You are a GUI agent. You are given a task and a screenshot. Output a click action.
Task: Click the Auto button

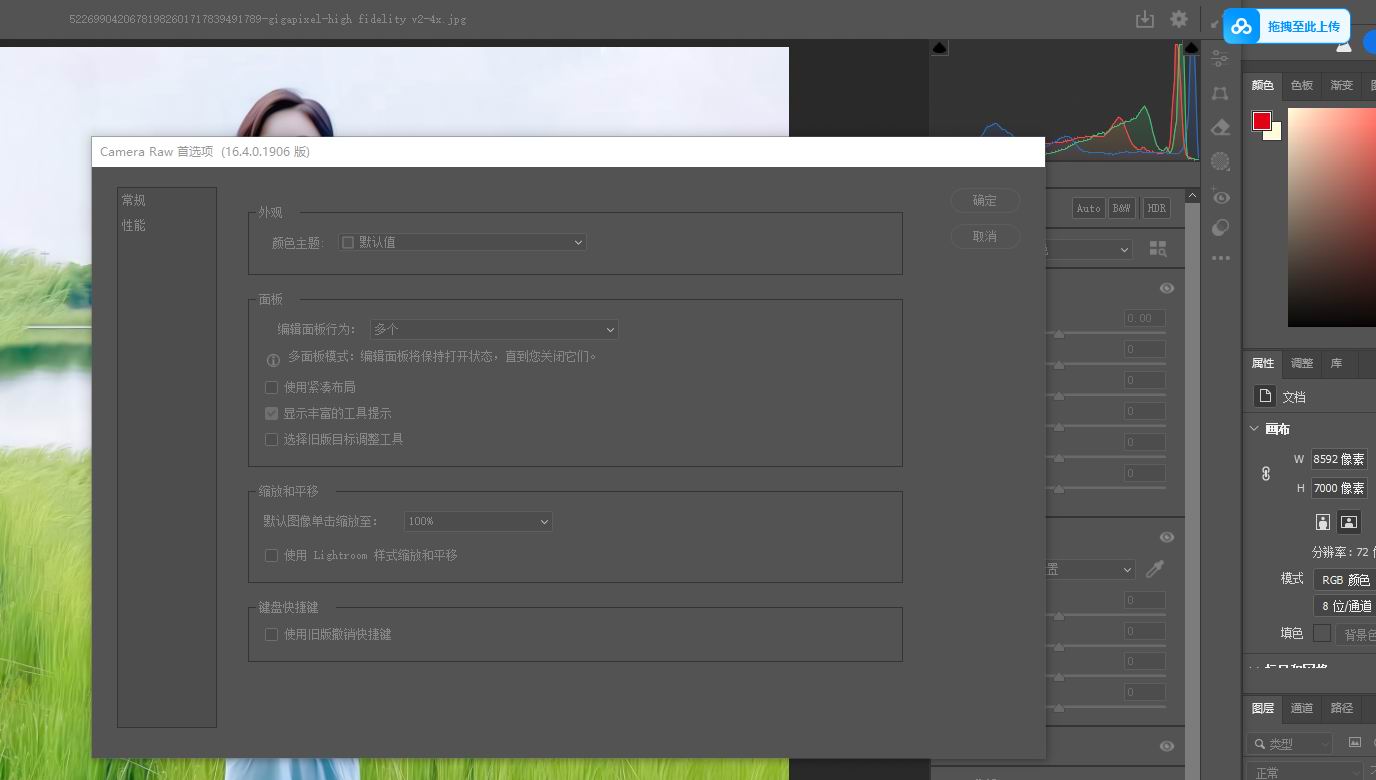click(x=1088, y=208)
